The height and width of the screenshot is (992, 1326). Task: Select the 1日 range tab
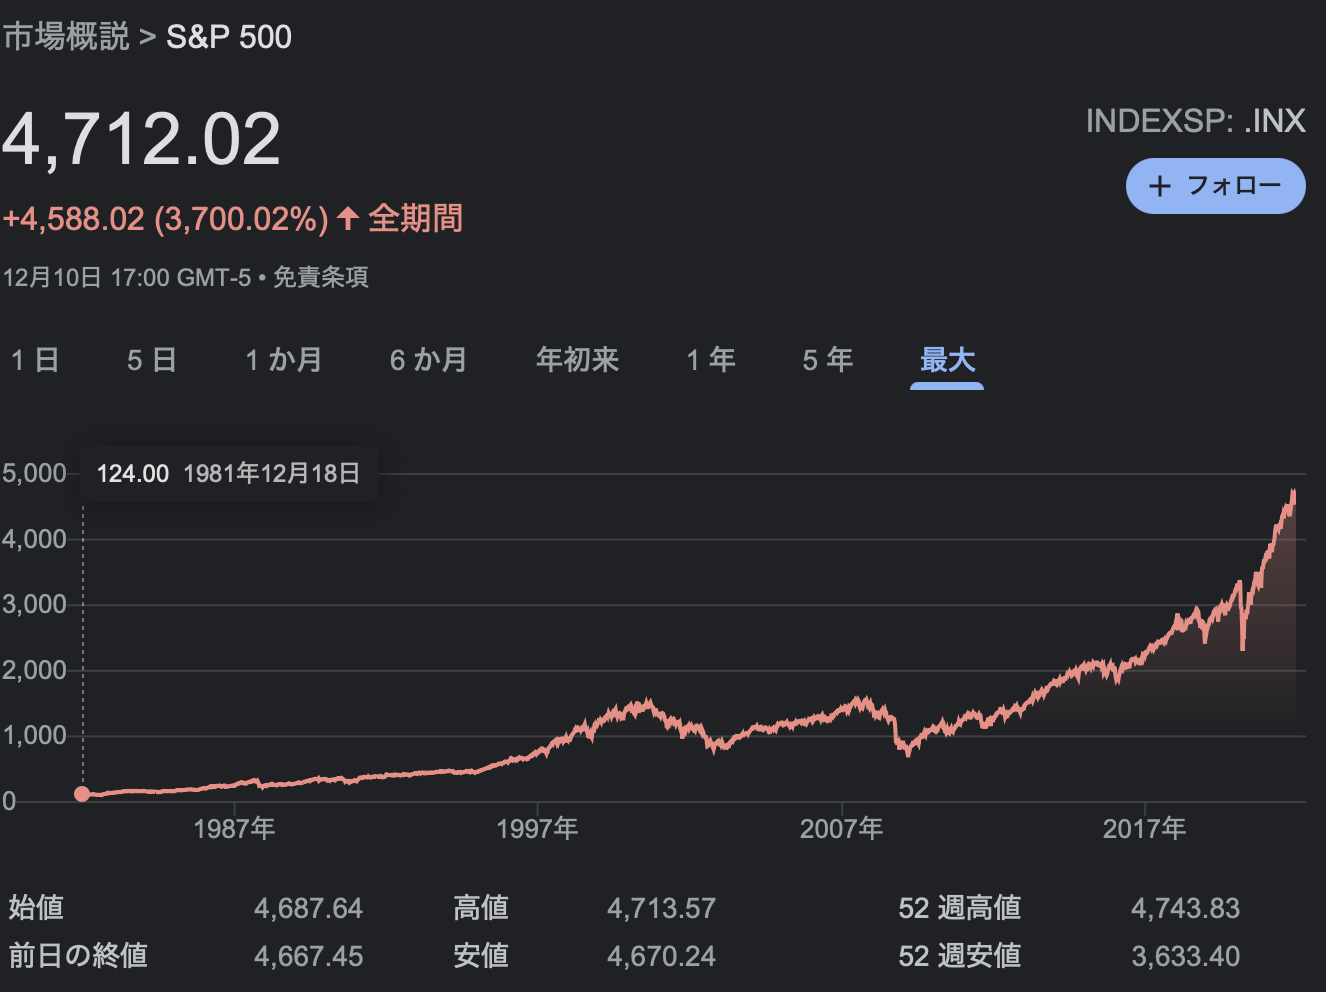pyautogui.click(x=35, y=360)
